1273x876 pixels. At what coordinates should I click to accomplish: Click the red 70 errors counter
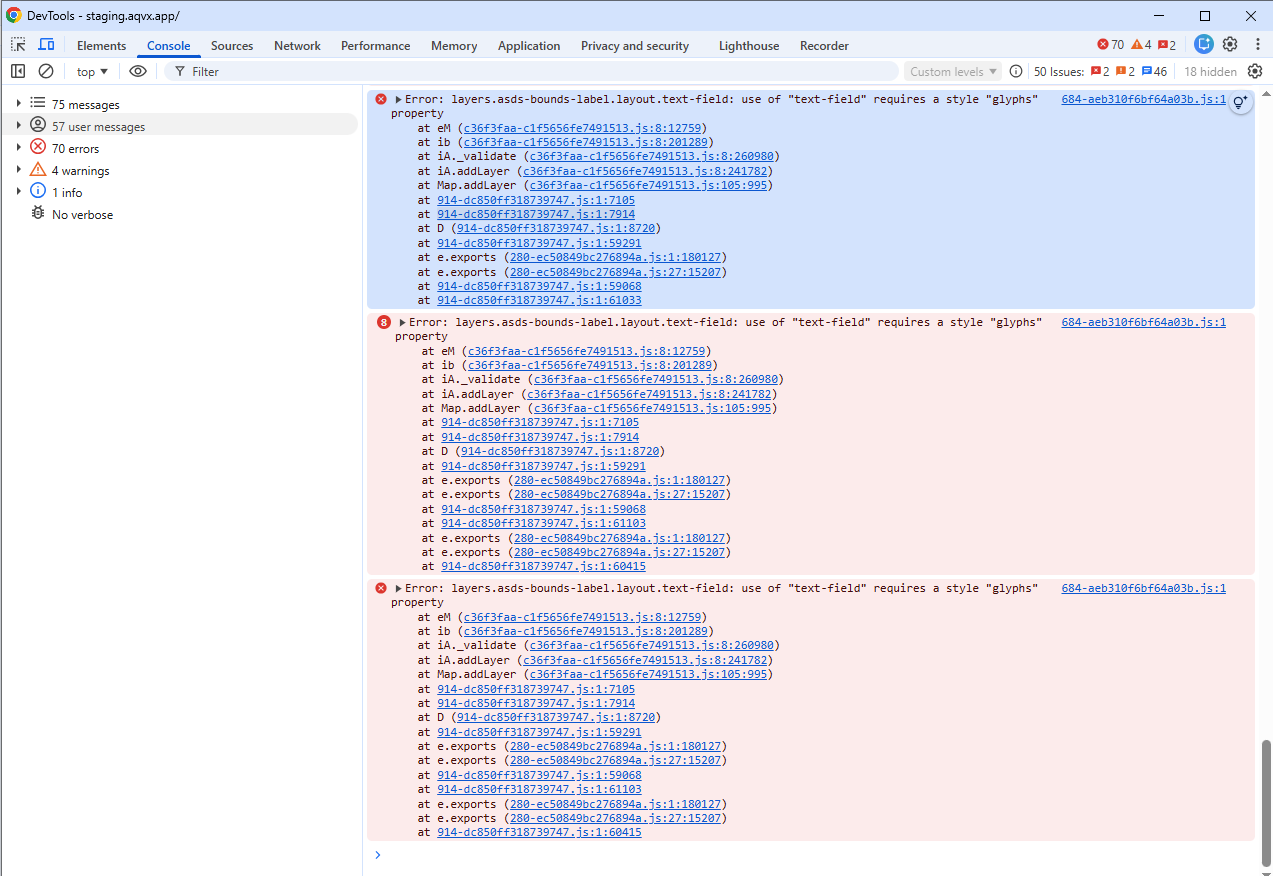click(x=1110, y=45)
